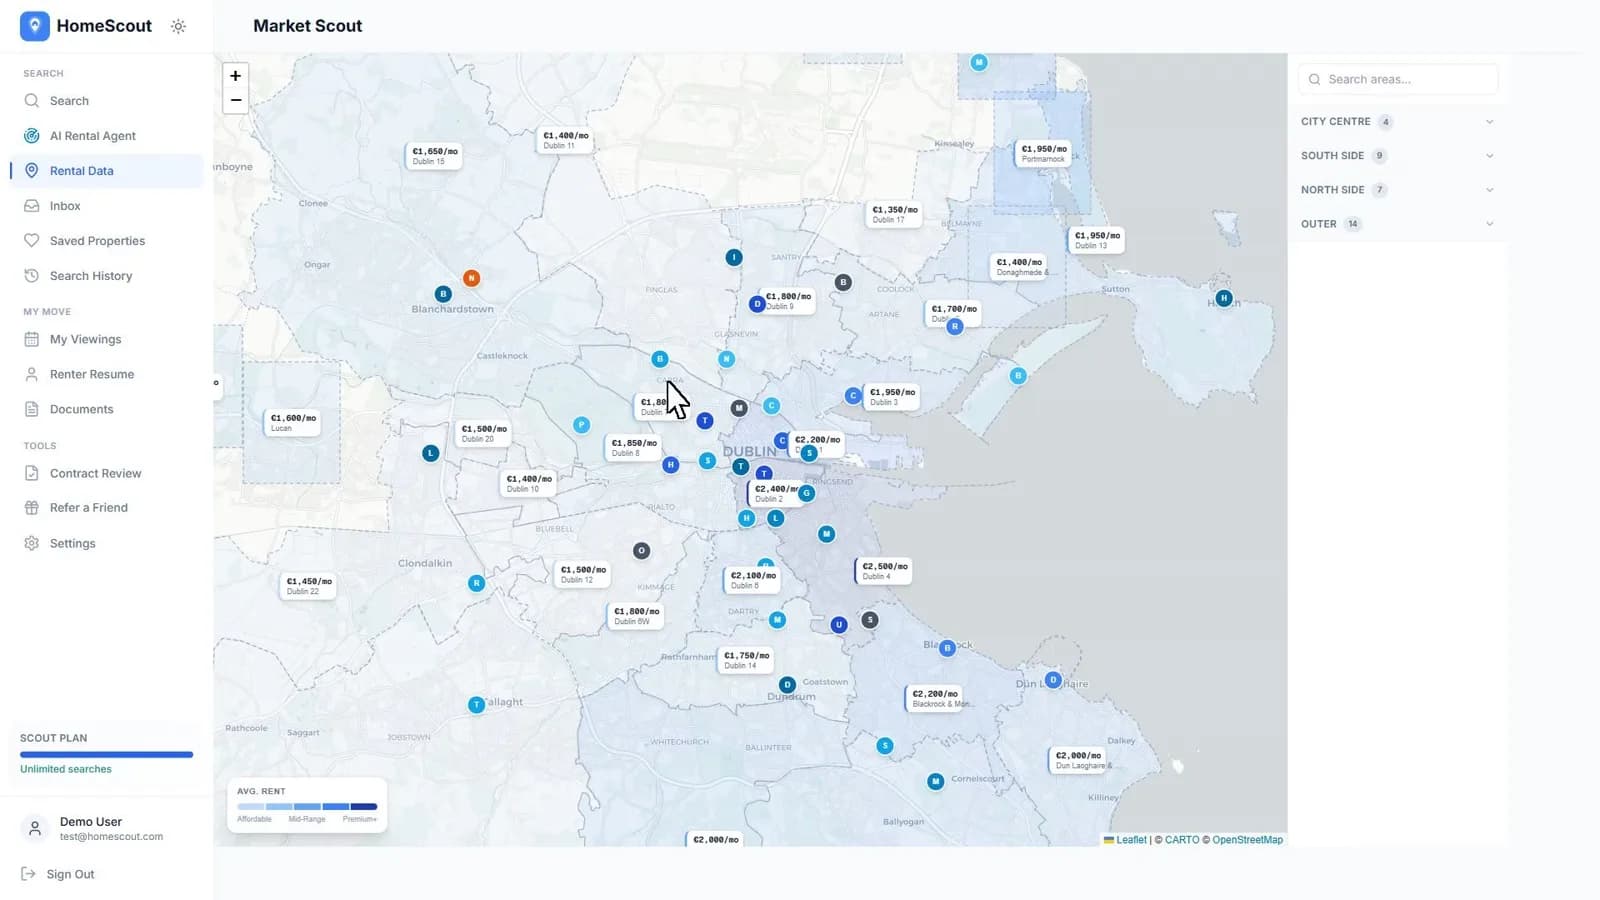1600x900 pixels.
Task: Click Portmarnock €1,950/mo rent label
Action: point(1044,153)
